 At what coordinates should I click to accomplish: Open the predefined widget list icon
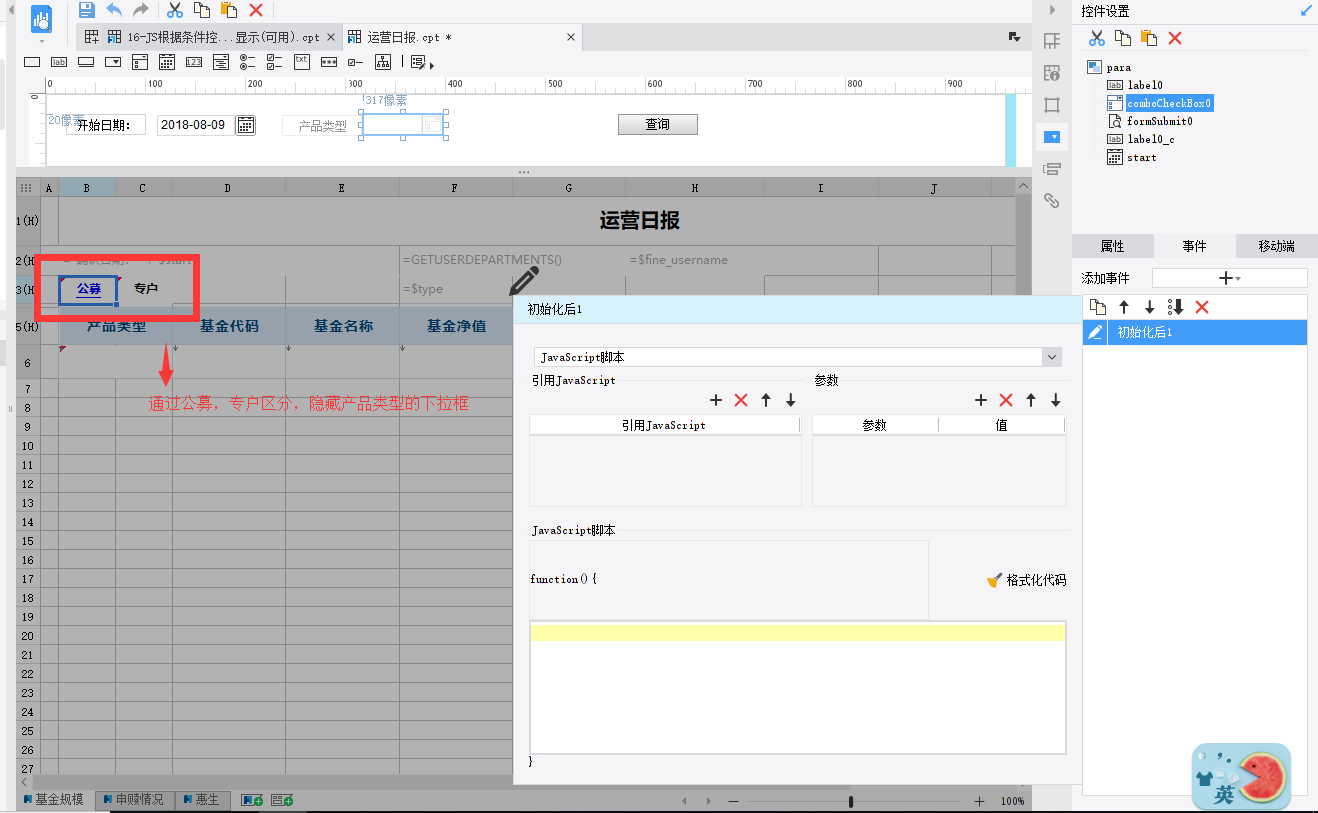pyautogui.click(x=420, y=63)
